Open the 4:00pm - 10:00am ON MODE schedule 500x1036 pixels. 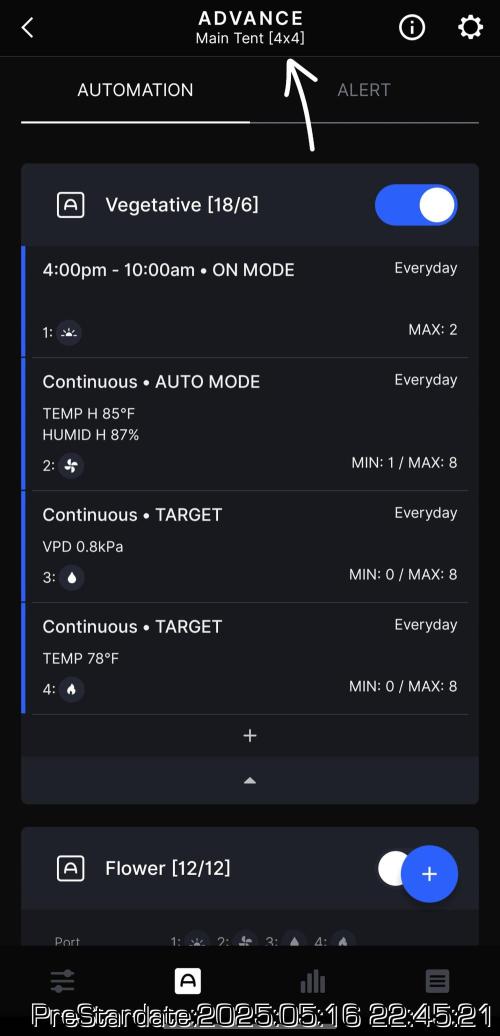tap(250, 301)
